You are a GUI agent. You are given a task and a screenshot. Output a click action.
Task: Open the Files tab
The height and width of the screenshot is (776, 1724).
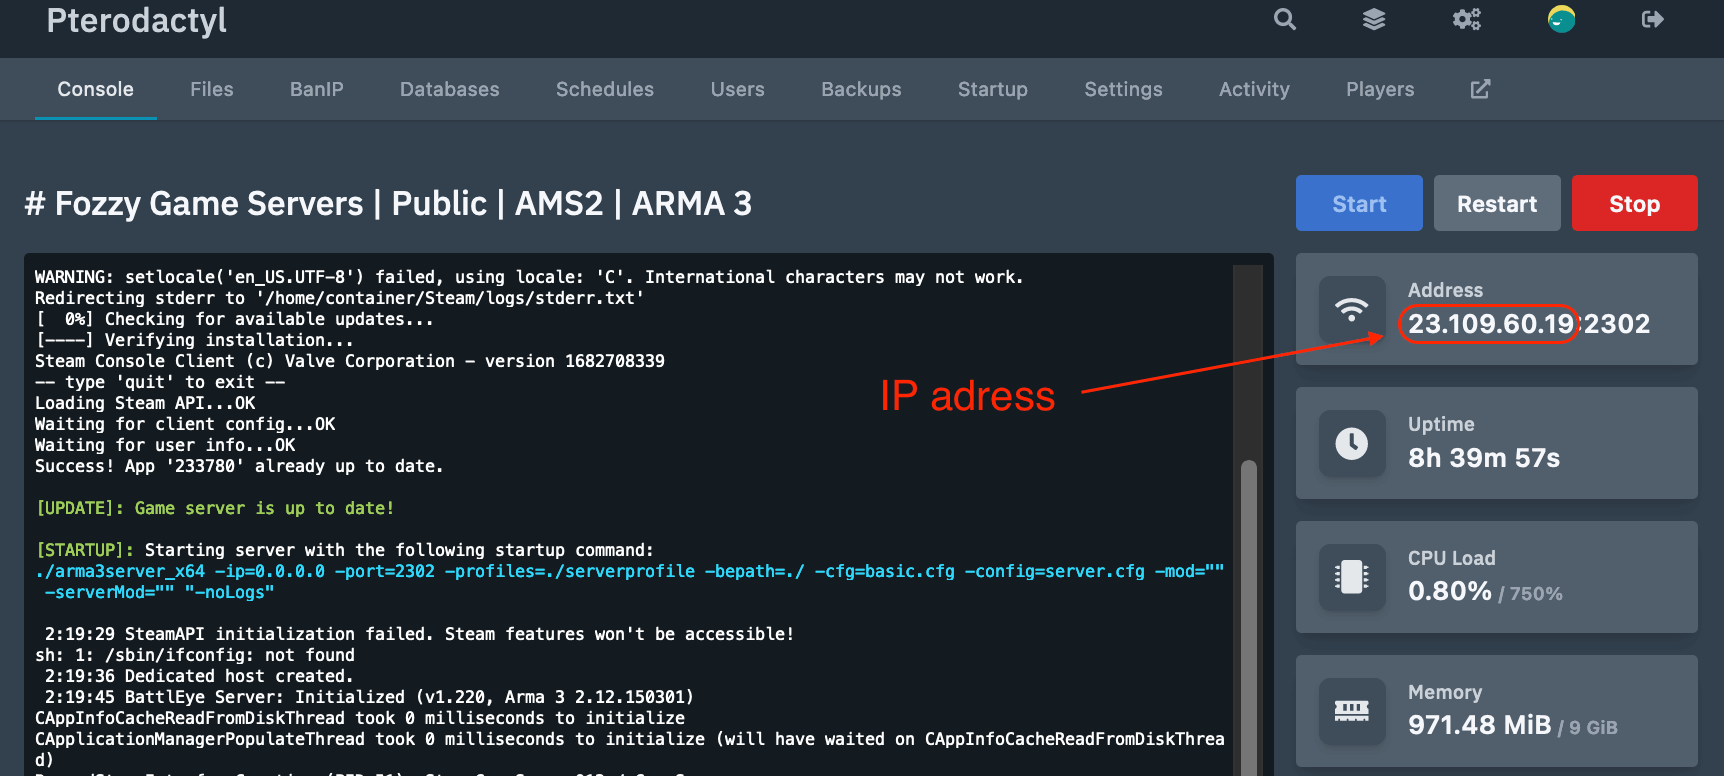(212, 89)
